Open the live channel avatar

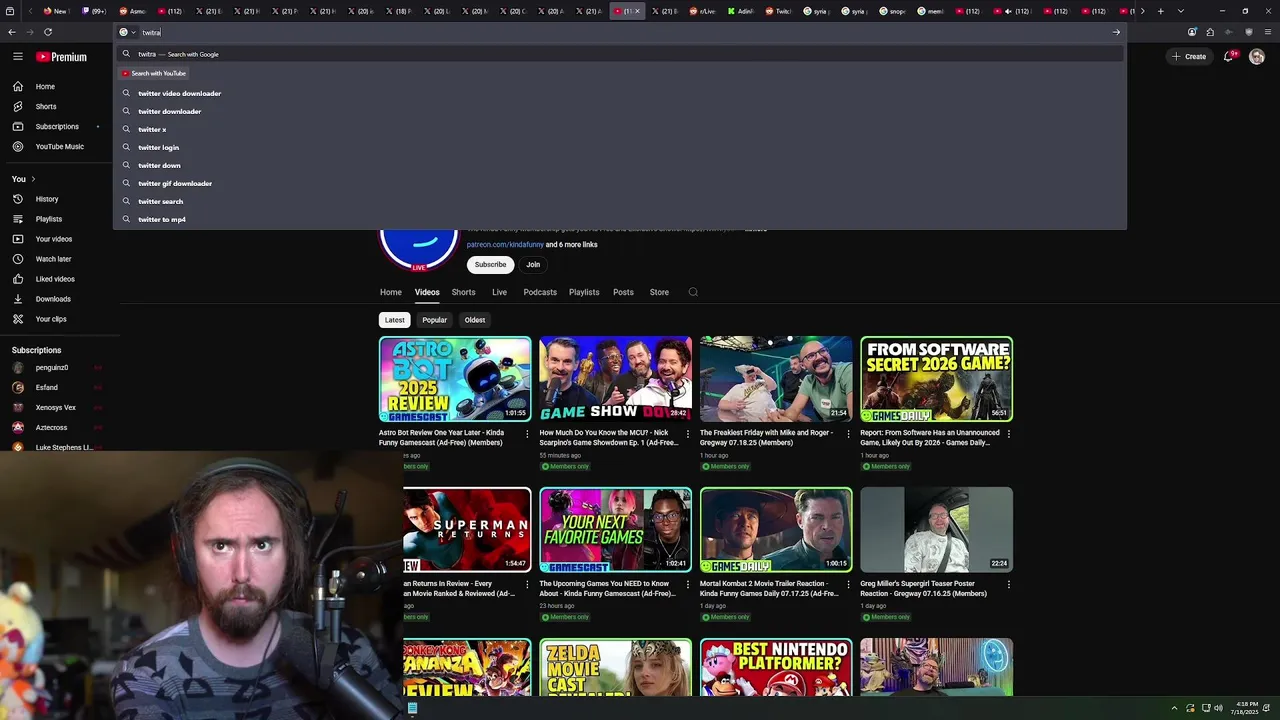[x=419, y=248]
